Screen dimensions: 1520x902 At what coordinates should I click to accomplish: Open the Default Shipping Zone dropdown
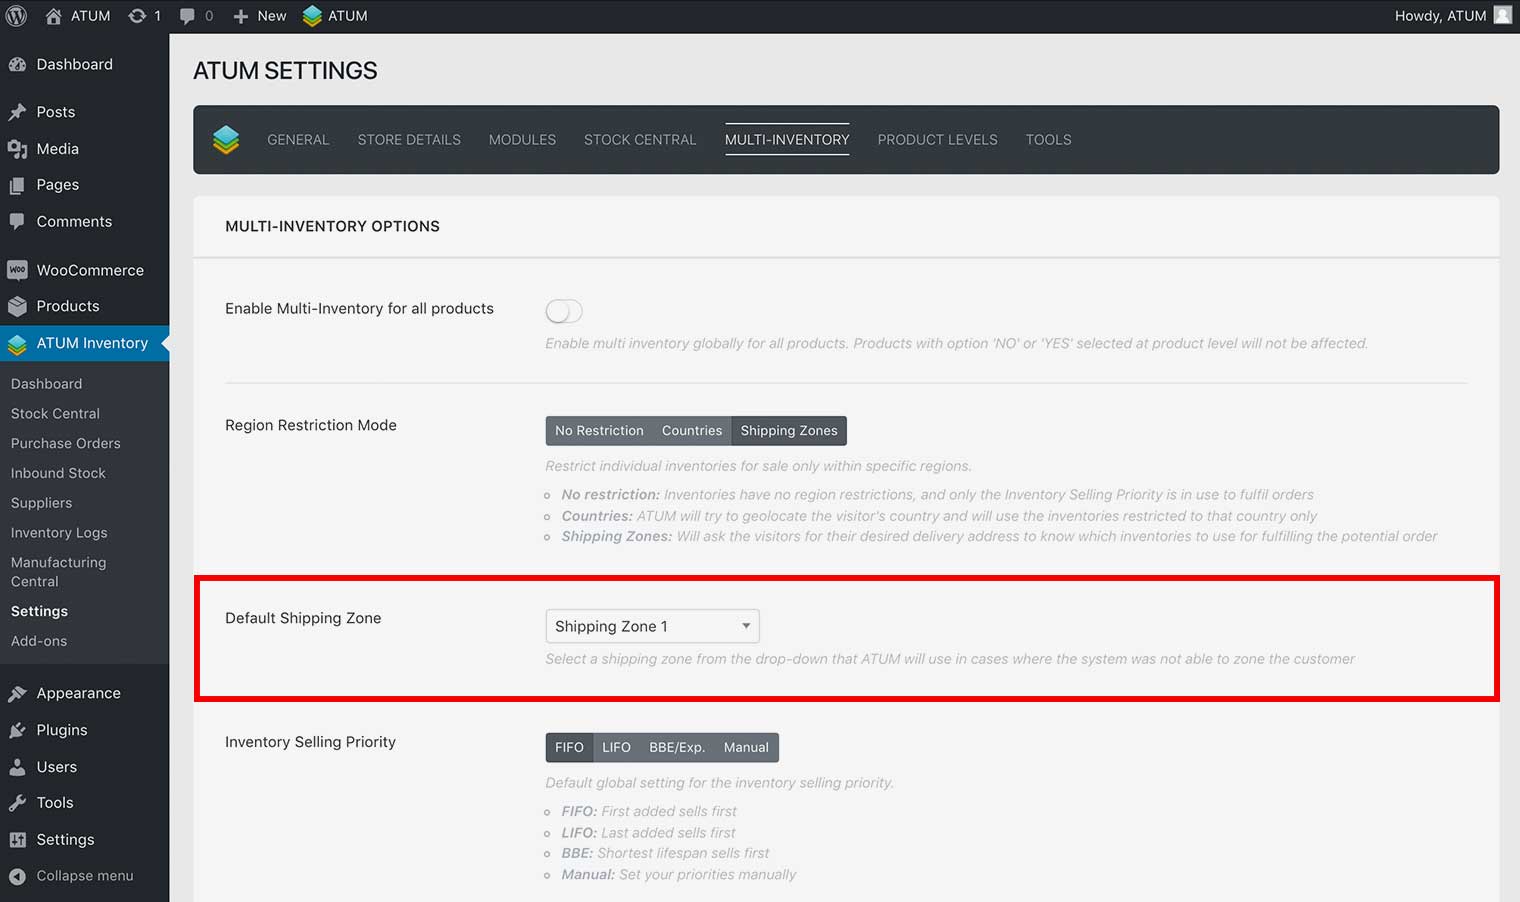pyautogui.click(x=652, y=626)
